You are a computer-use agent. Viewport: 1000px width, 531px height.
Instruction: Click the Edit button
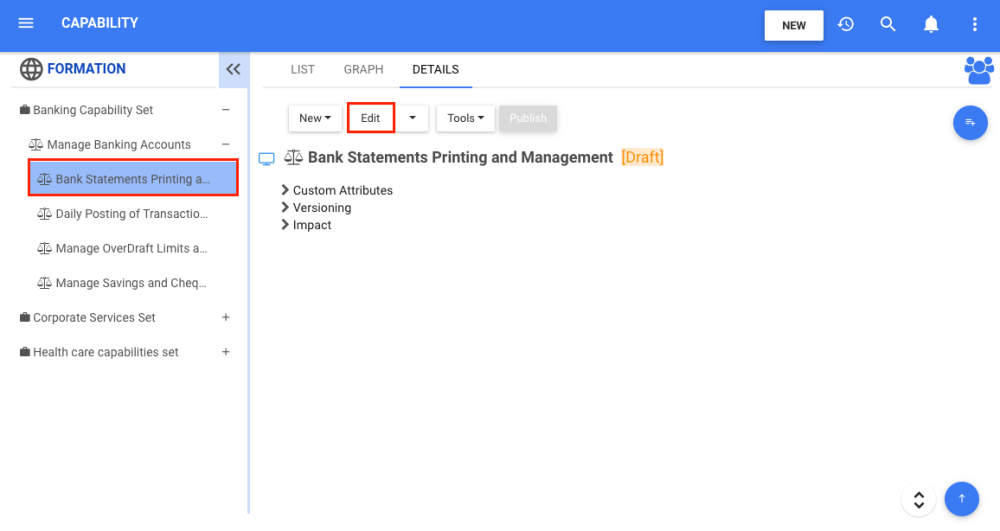pyautogui.click(x=371, y=118)
